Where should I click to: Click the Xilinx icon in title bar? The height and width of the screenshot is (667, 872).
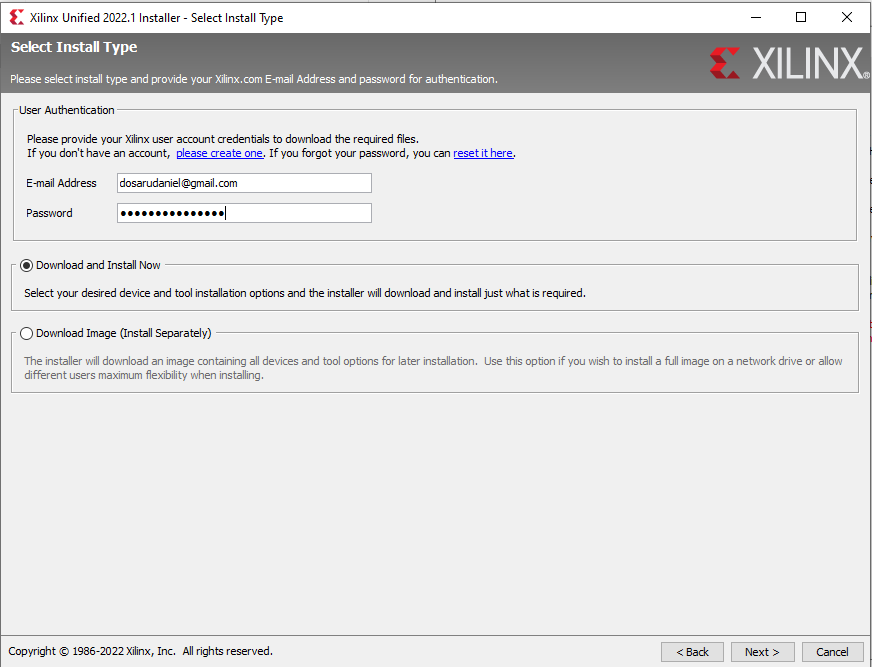tap(17, 17)
